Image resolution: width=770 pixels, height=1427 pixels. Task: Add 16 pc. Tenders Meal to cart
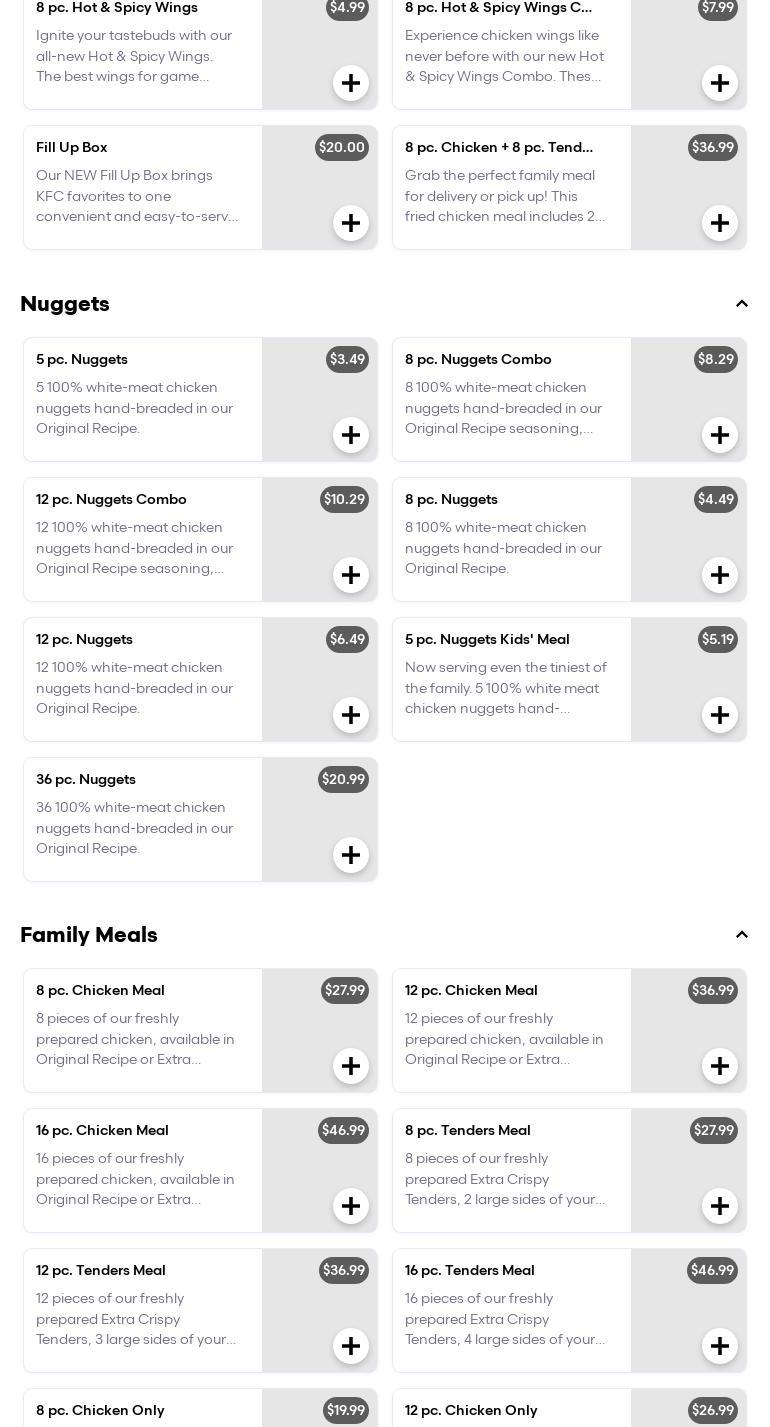720,1346
